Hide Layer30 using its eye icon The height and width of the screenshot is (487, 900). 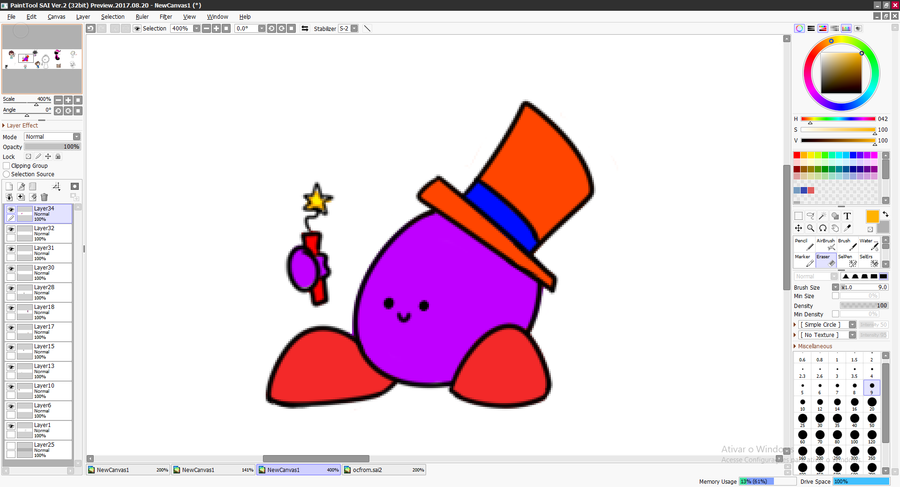pos(11,268)
